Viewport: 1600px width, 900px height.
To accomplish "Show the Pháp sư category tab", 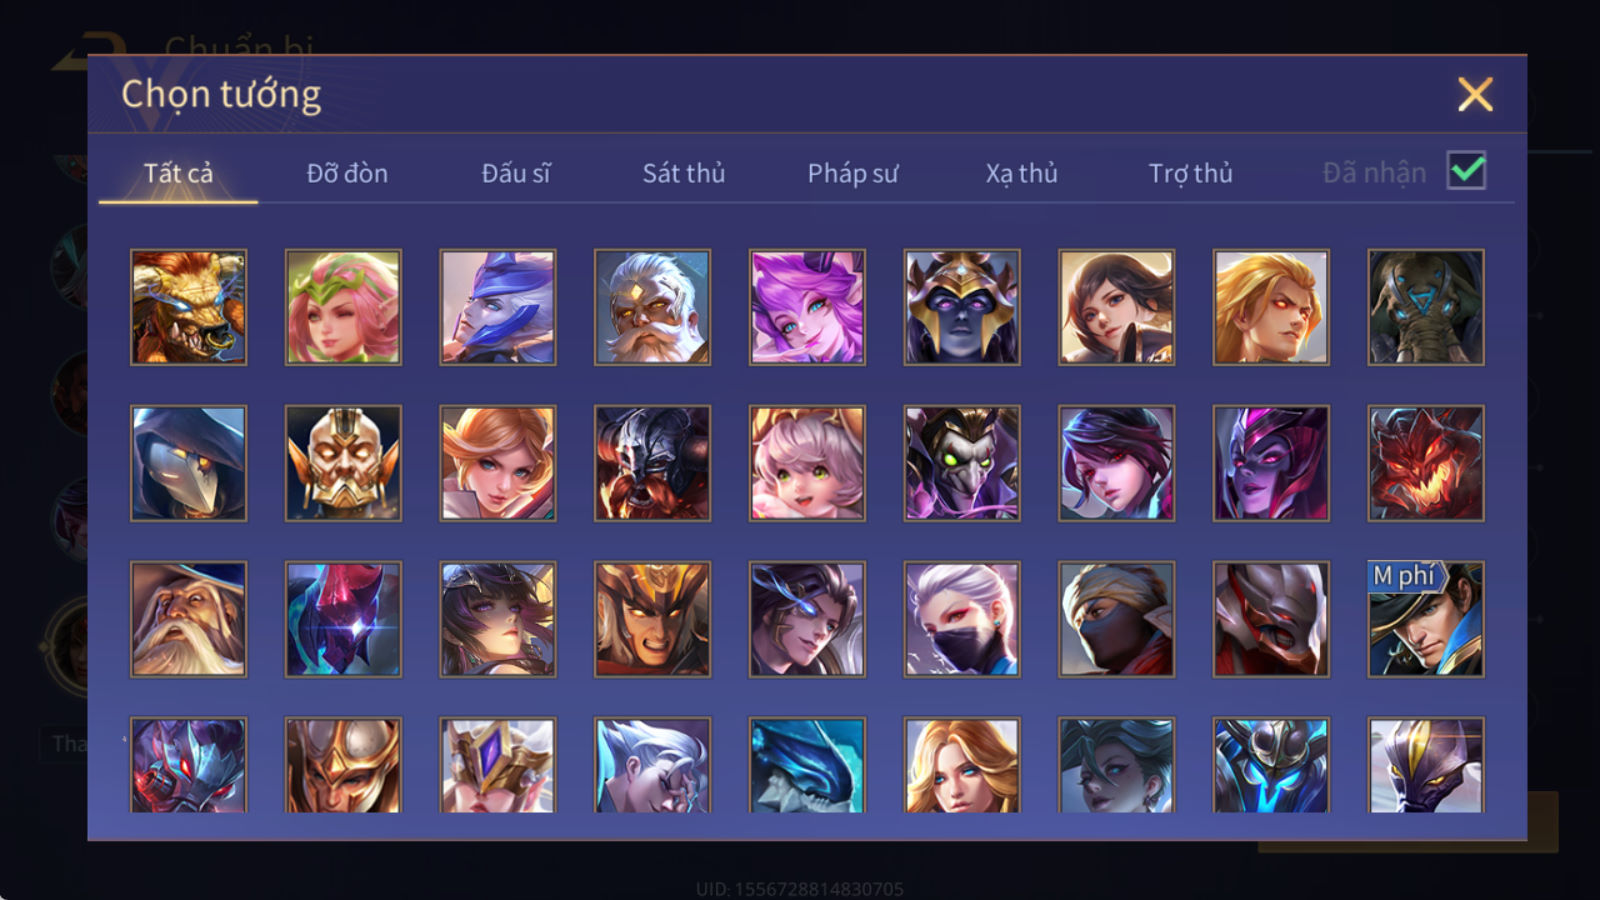I will click(x=853, y=173).
